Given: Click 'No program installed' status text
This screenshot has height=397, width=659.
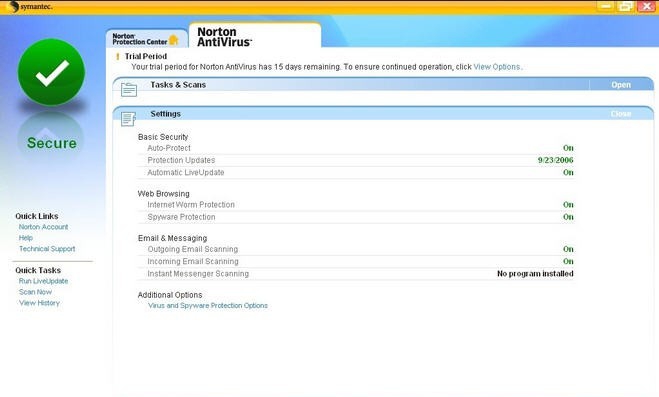Looking at the screenshot, I should [535, 273].
